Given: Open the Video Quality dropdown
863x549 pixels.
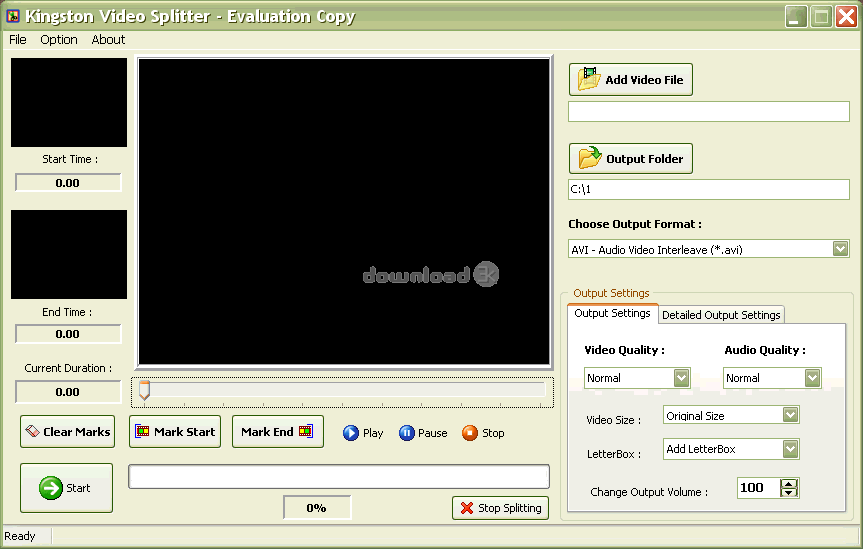Looking at the screenshot, I should point(681,378).
